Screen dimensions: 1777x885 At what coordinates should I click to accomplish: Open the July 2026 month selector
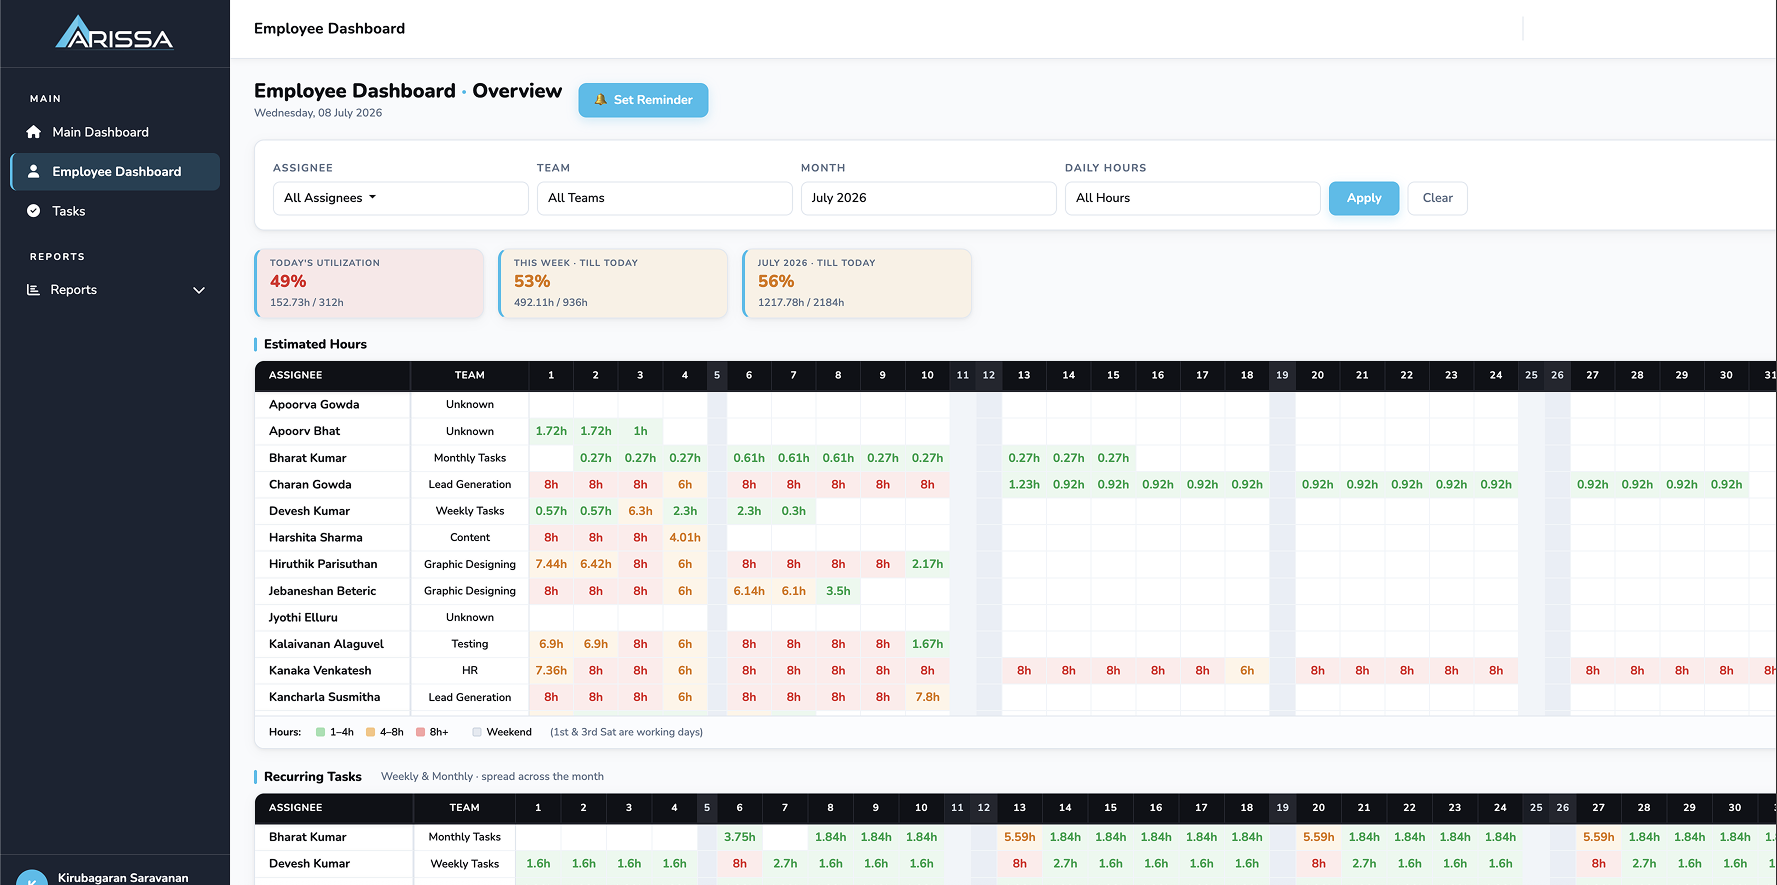click(928, 198)
